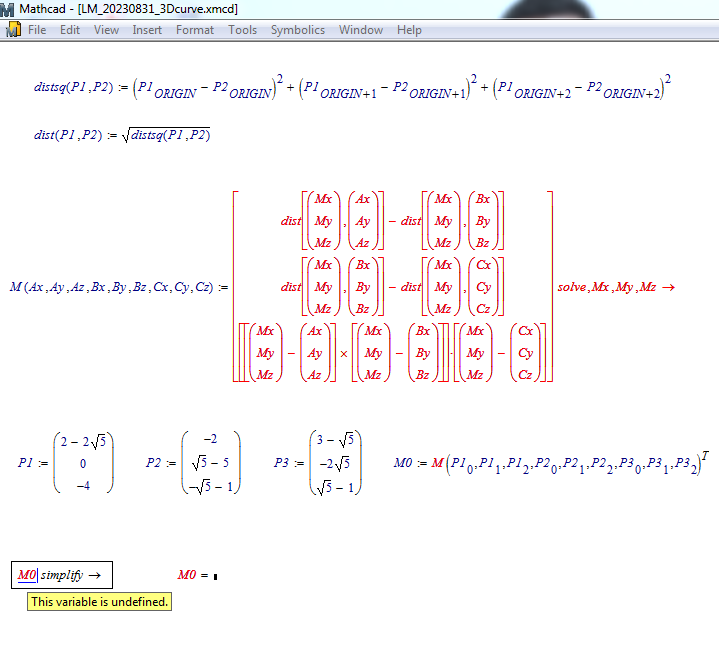The height and width of the screenshot is (660, 719).
Task: Click the 'This variable is undefined.' tooltip
Action: [100, 602]
